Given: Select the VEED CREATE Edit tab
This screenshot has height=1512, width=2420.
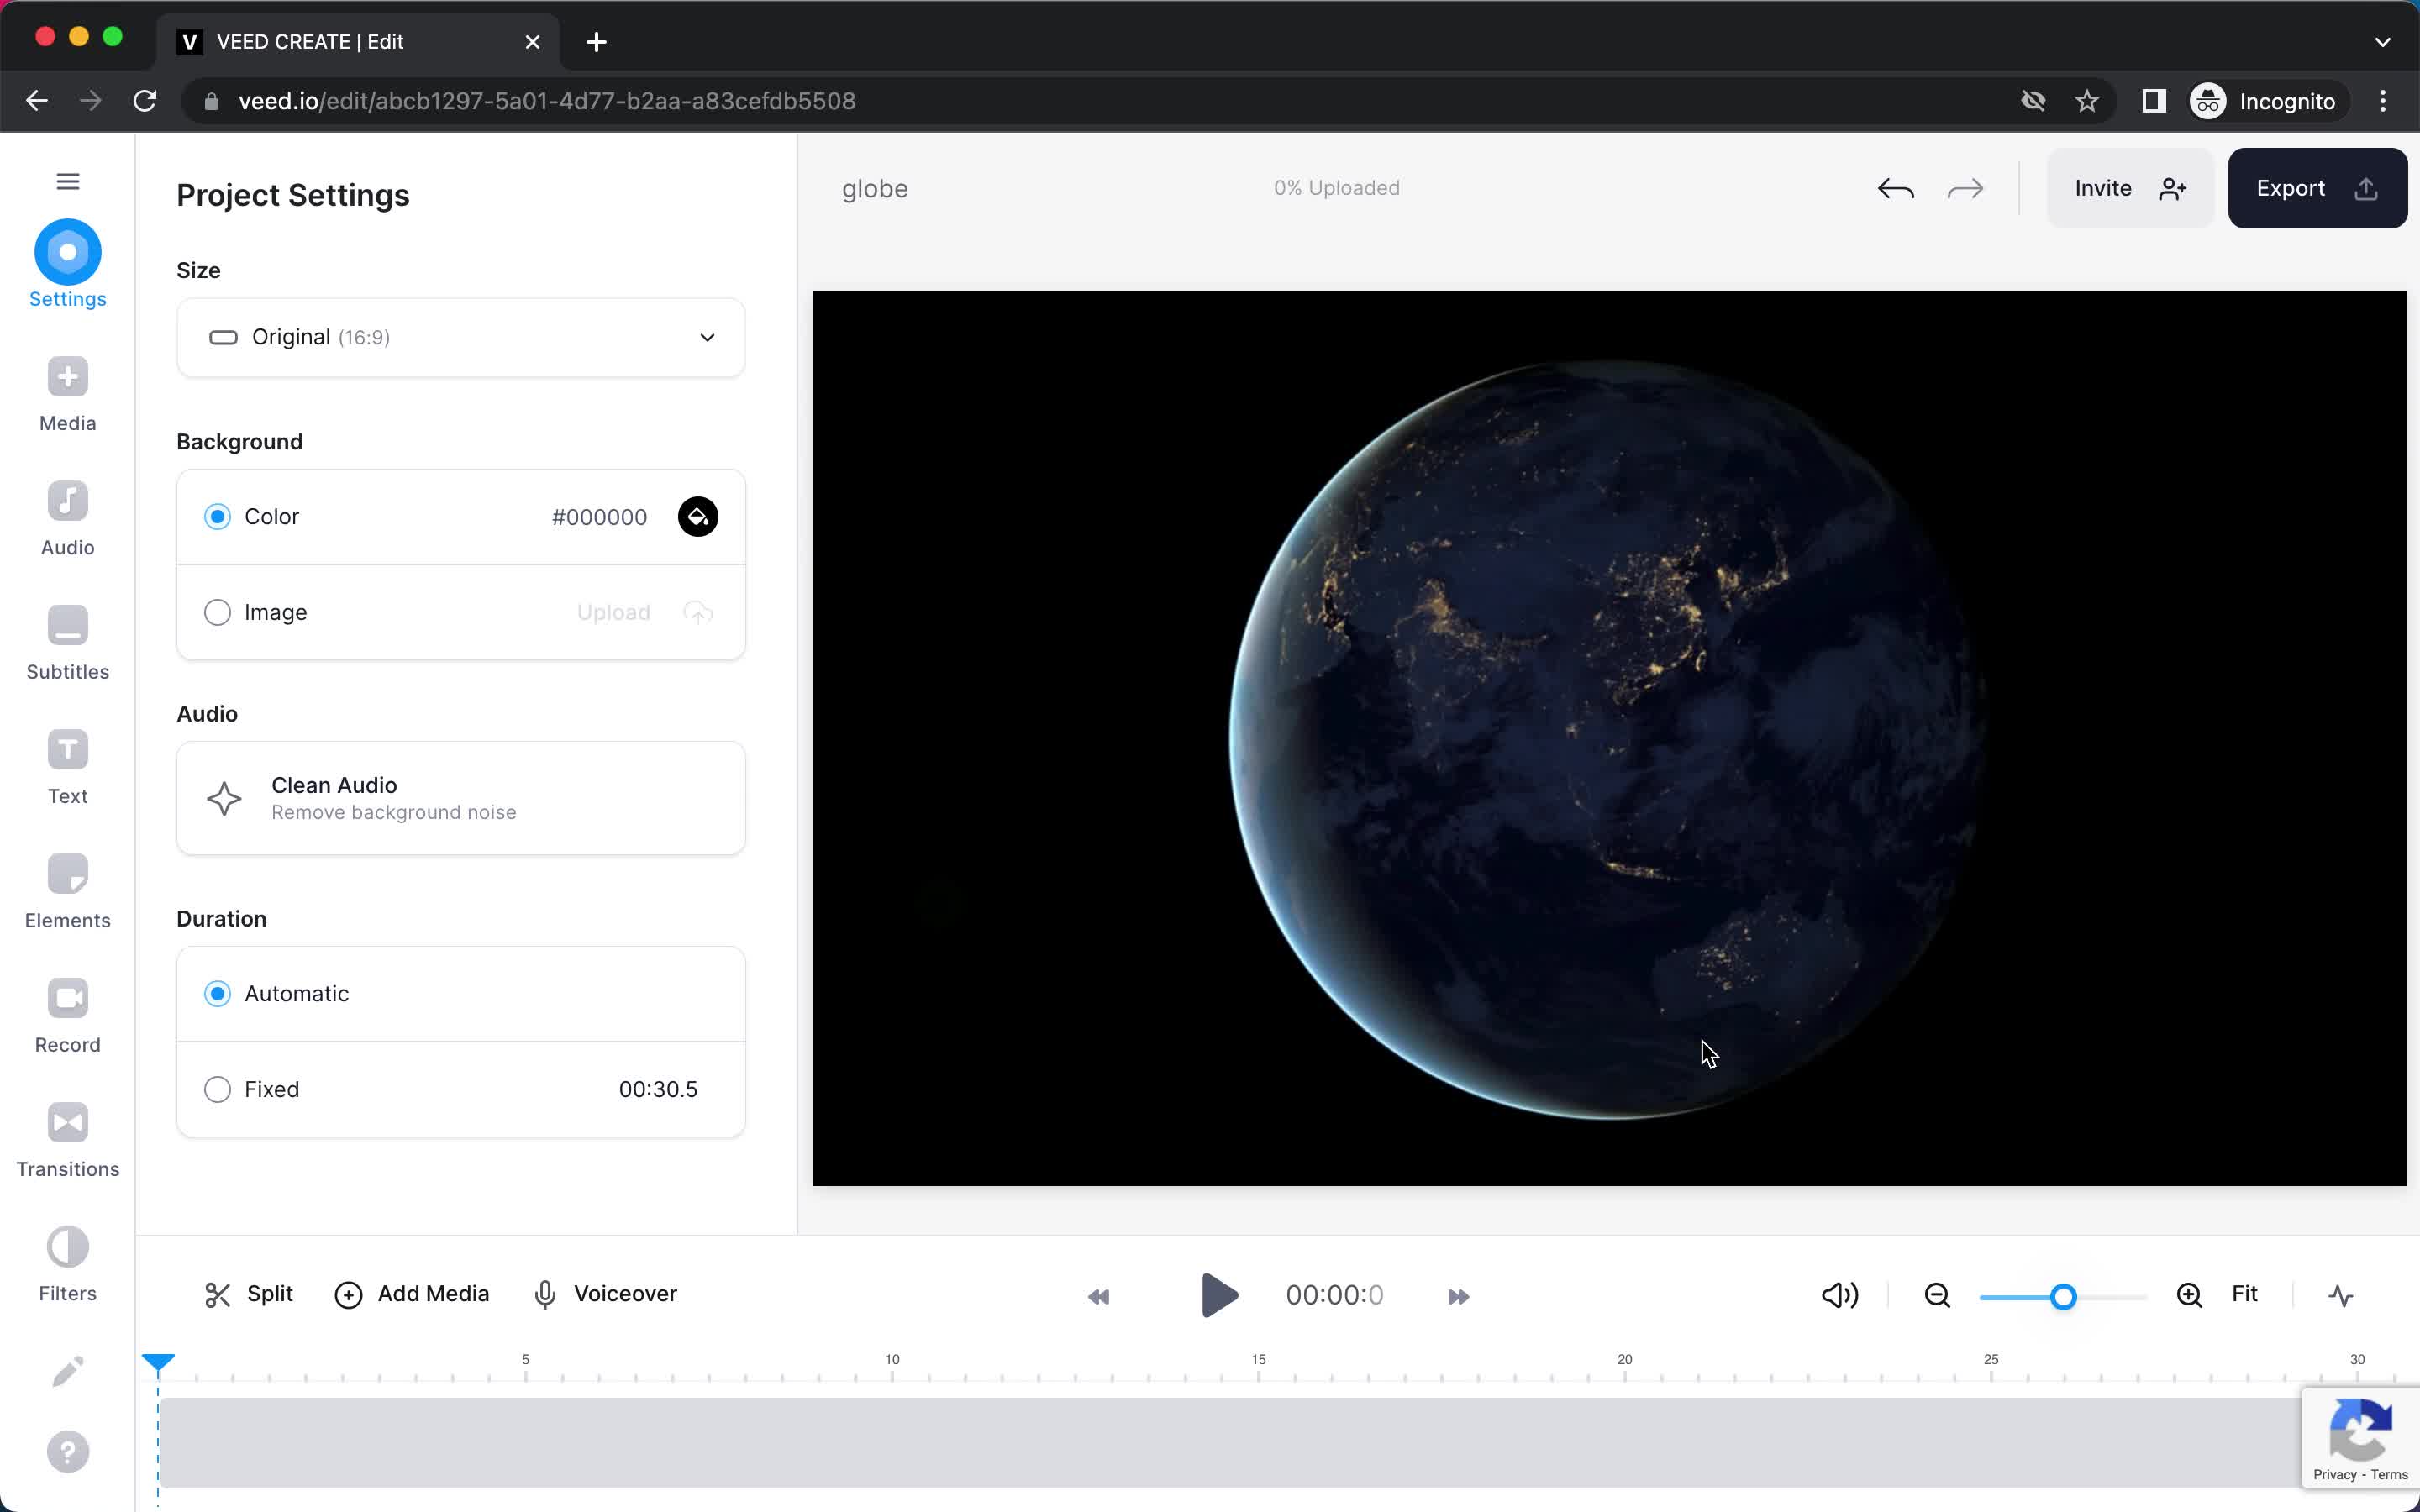Looking at the screenshot, I should pos(359,42).
